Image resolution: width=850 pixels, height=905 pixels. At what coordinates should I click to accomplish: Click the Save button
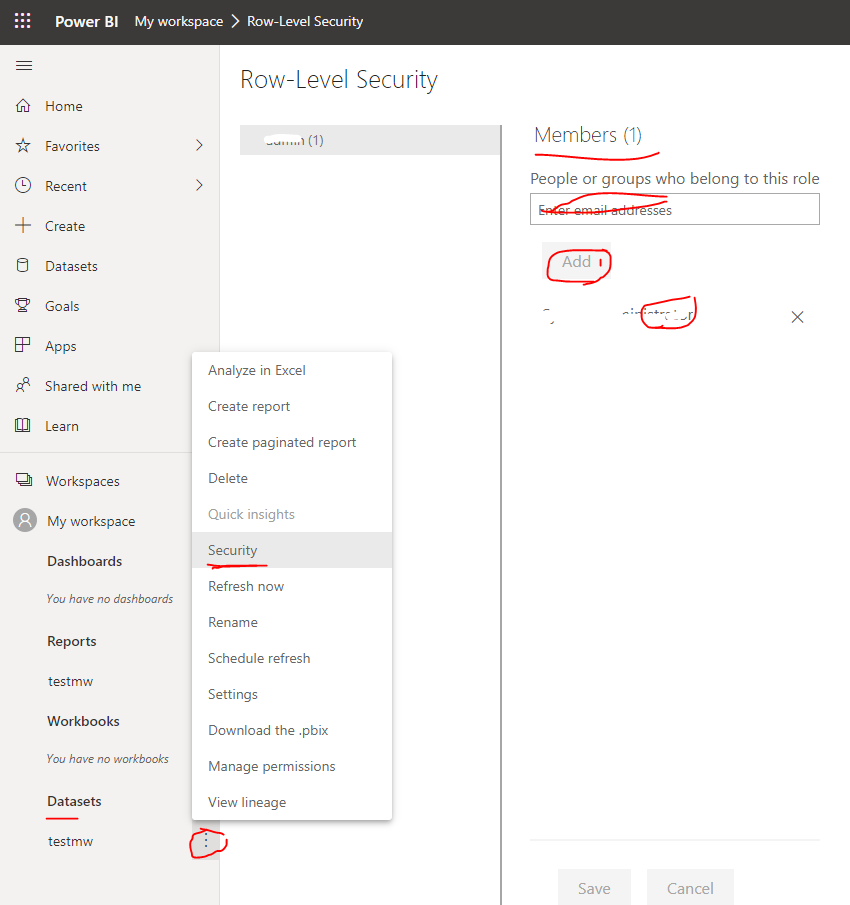coord(594,888)
